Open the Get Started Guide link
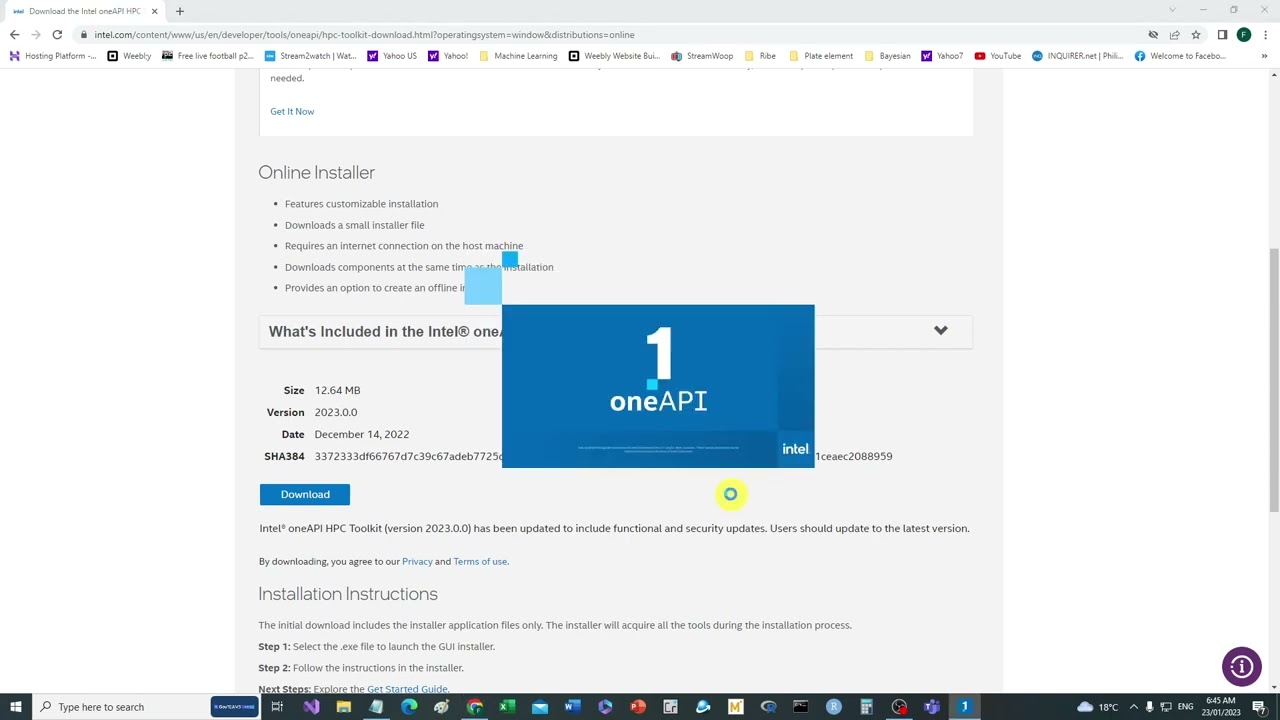Image resolution: width=1280 pixels, height=720 pixels. (x=407, y=689)
